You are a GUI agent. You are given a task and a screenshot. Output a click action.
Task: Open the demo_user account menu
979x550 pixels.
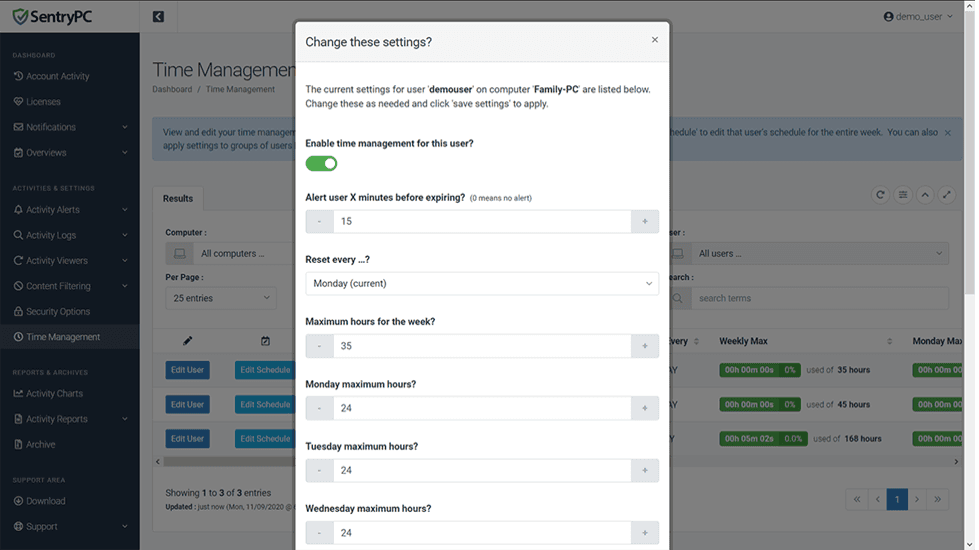918,17
